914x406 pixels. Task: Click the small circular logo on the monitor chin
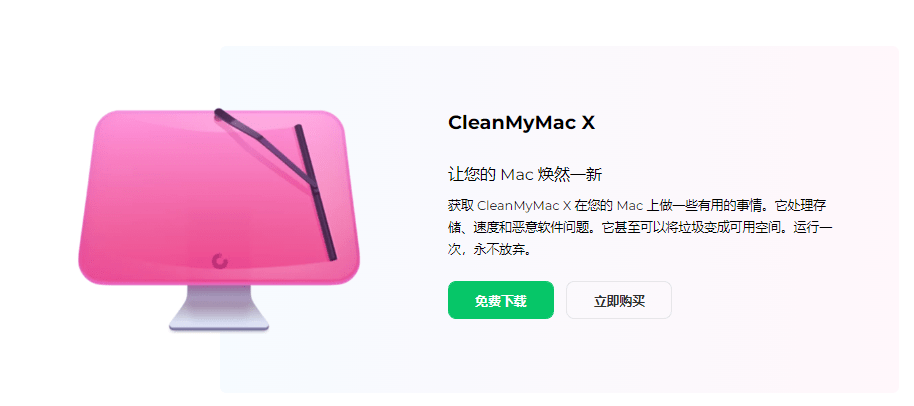pos(220,262)
